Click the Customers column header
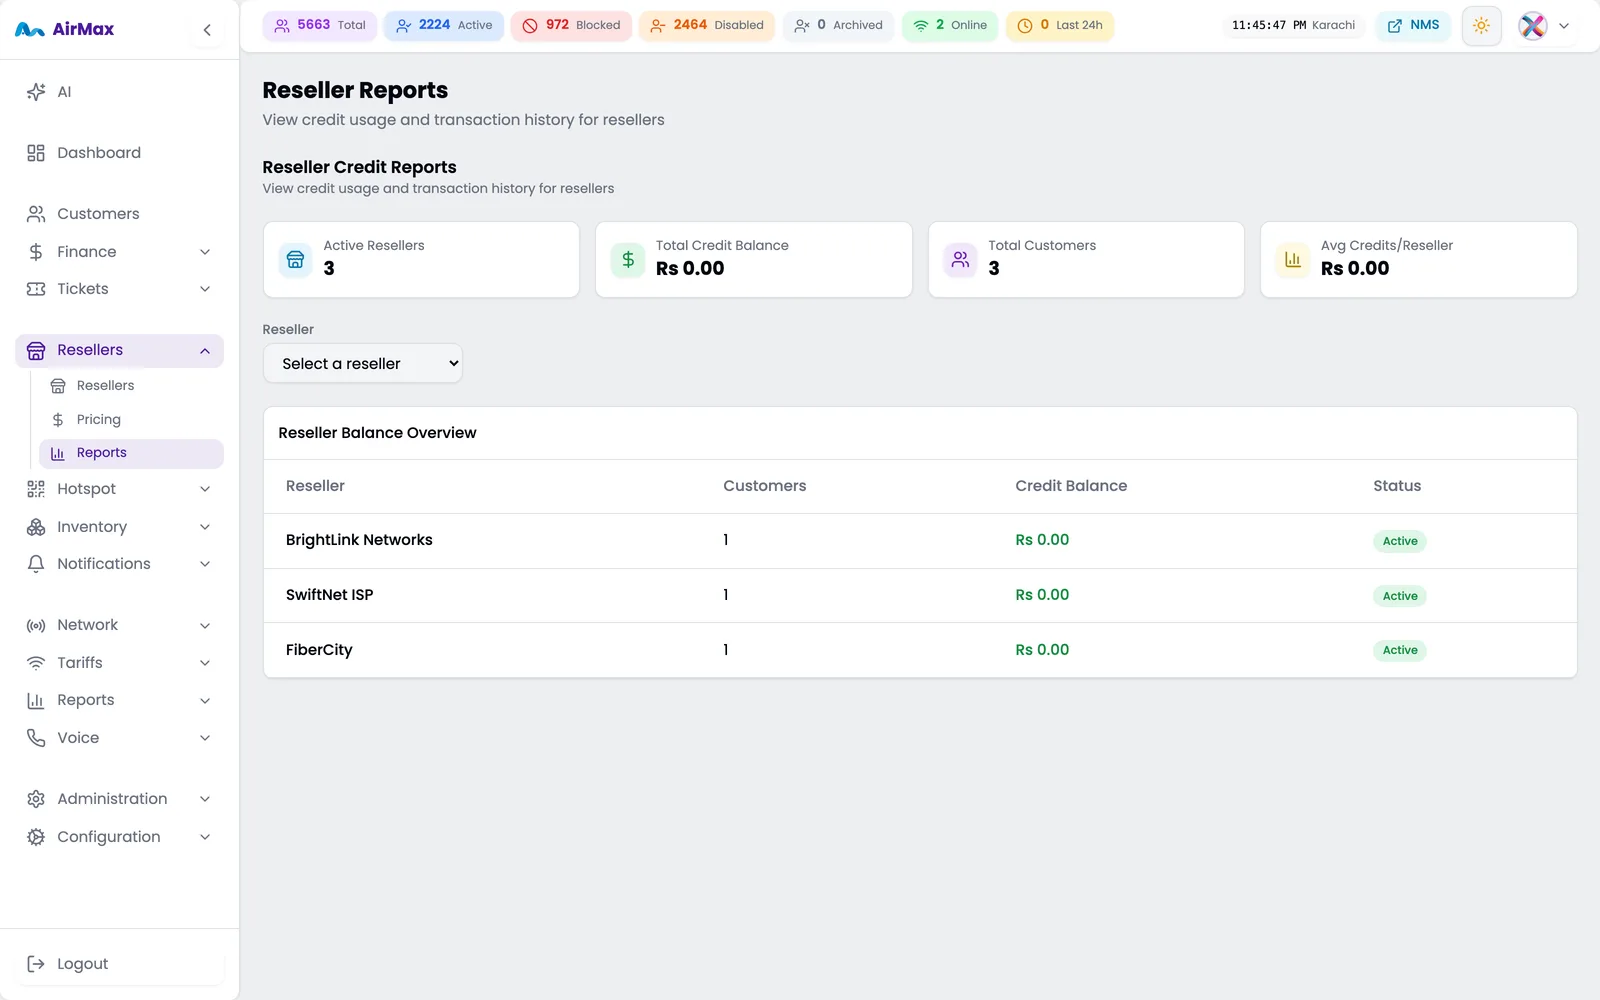The height and width of the screenshot is (1000, 1600). [x=765, y=486]
